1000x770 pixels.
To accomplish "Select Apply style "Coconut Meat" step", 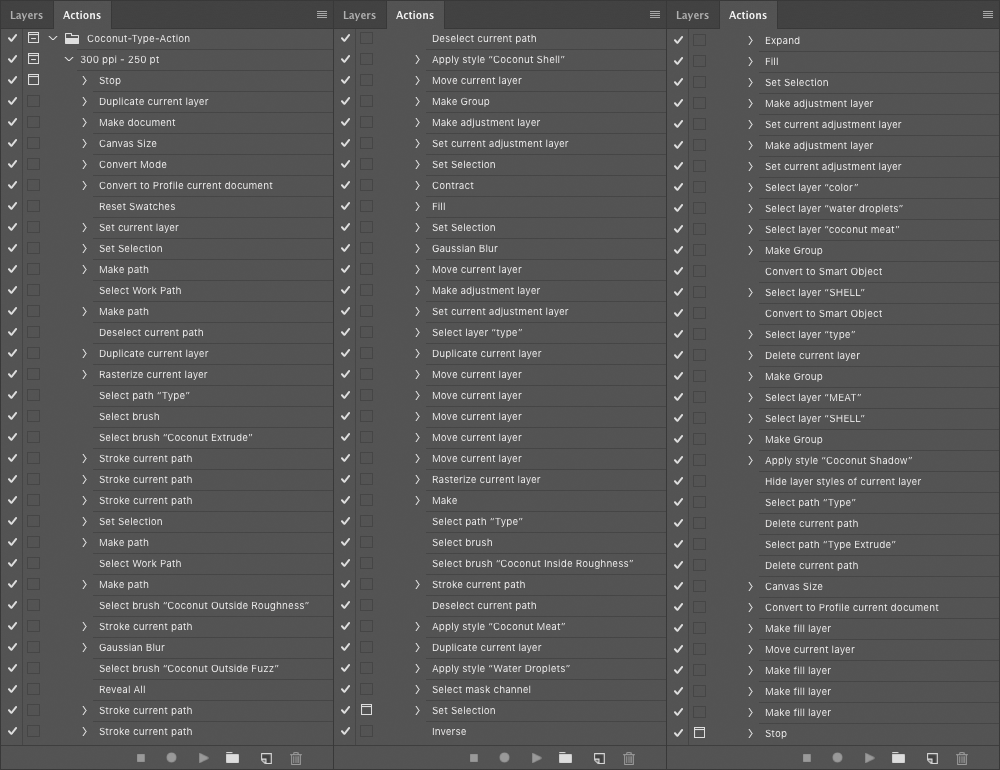I will pos(499,626).
